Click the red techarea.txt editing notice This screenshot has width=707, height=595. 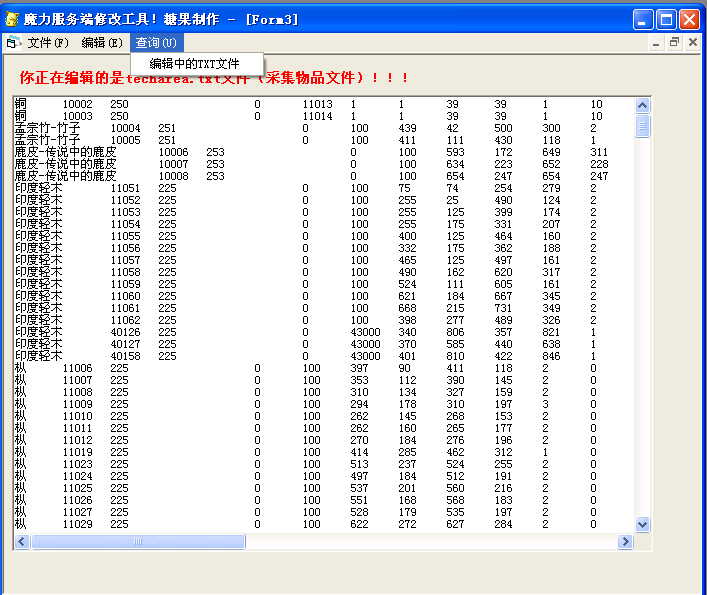[x=214, y=78]
